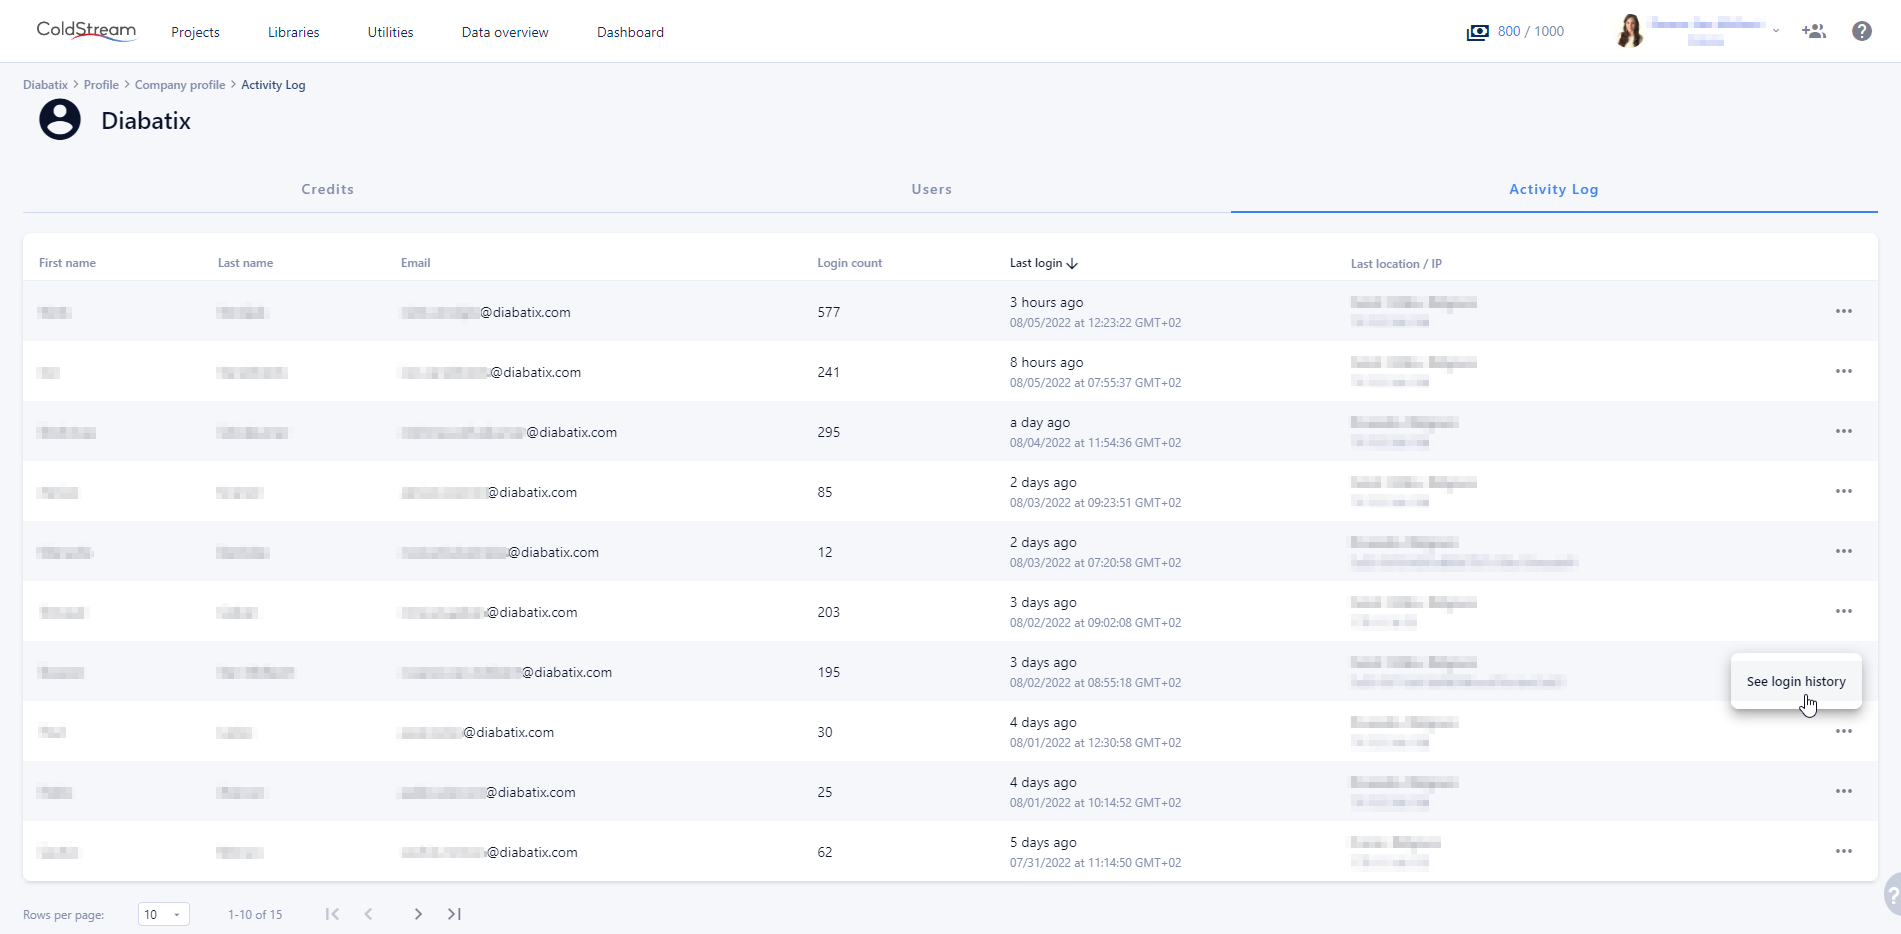Screen dimensions: 1901x934
Task: Click the login count value 195
Action: click(828, 672)
